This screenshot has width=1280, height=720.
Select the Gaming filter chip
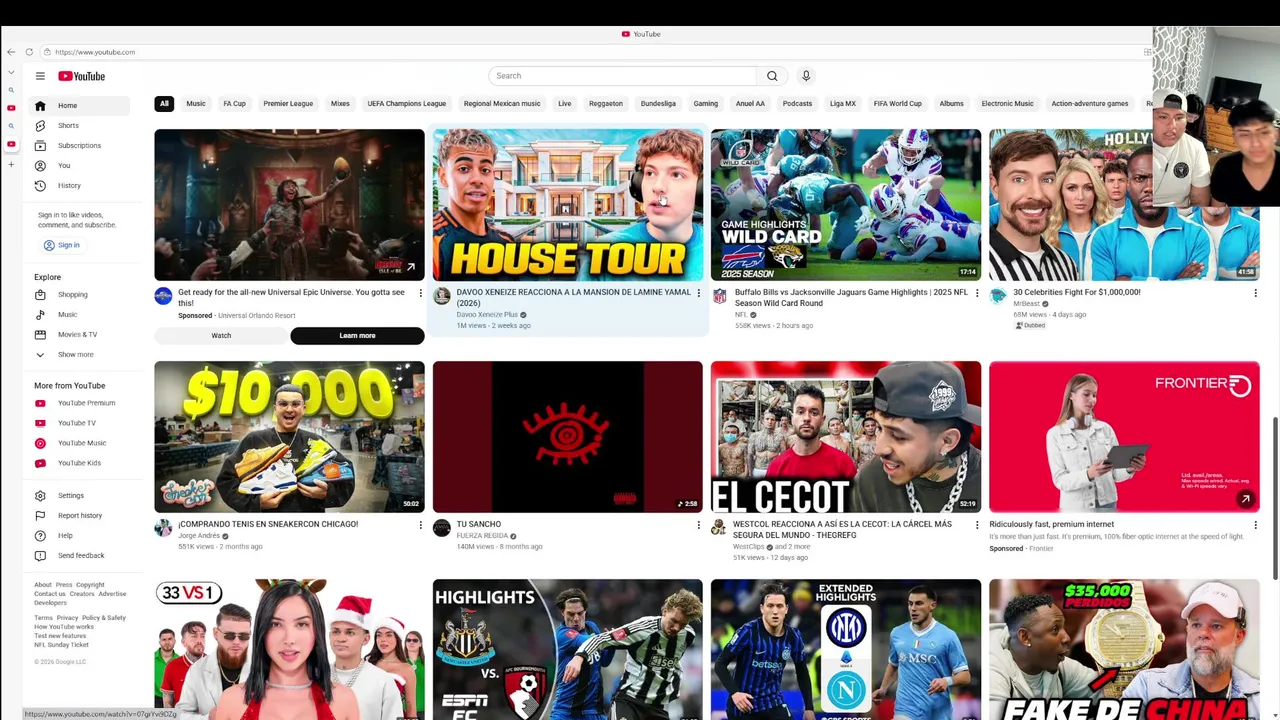706,103
